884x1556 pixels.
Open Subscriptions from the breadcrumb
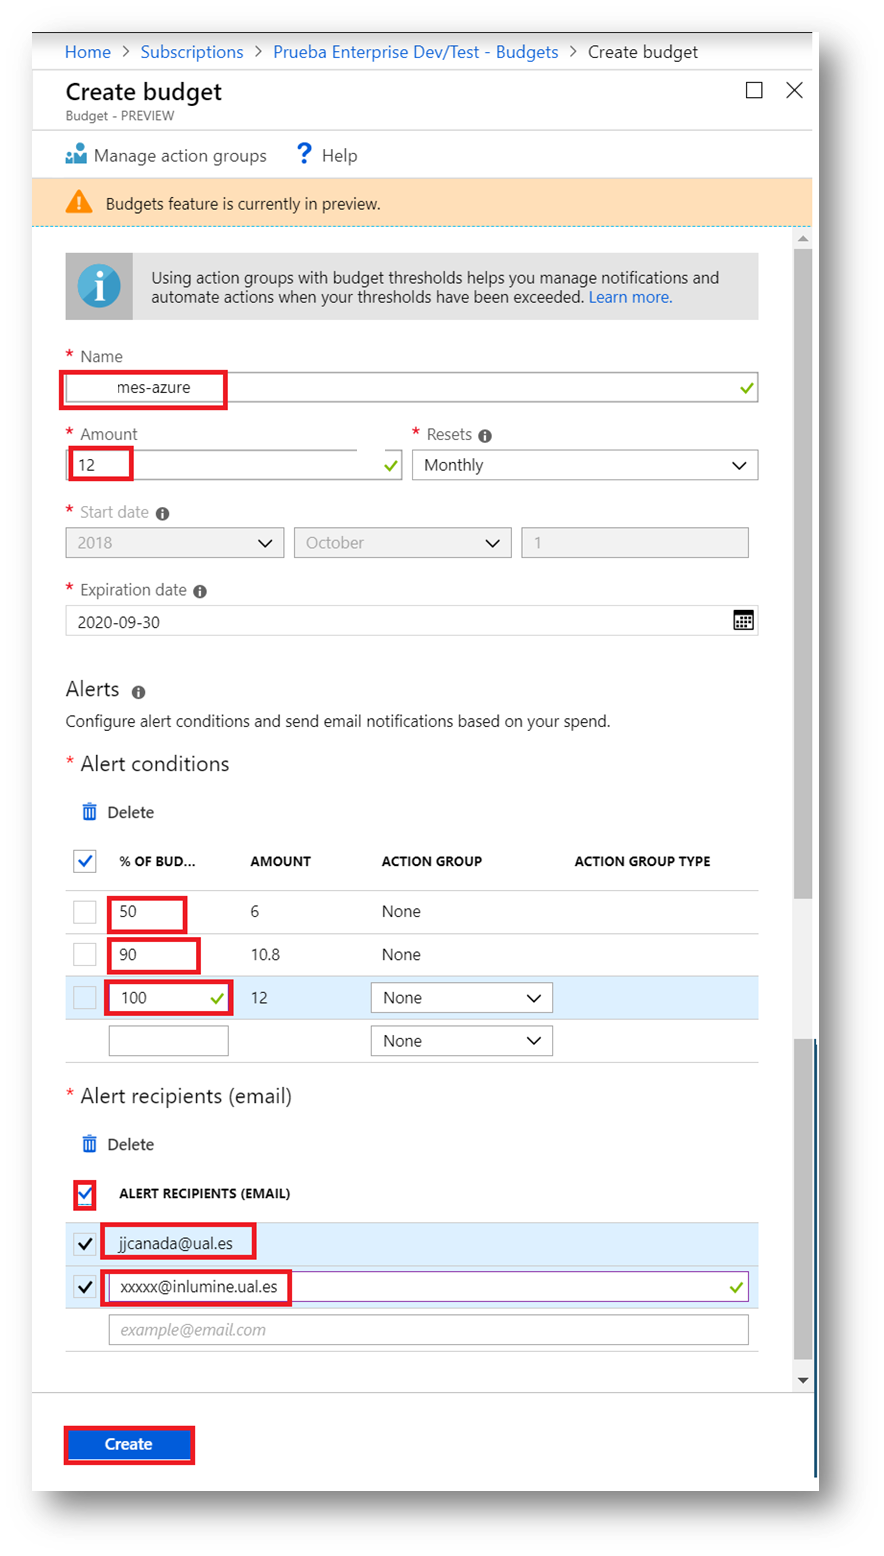pyautogui.click(x=191, y=51)
